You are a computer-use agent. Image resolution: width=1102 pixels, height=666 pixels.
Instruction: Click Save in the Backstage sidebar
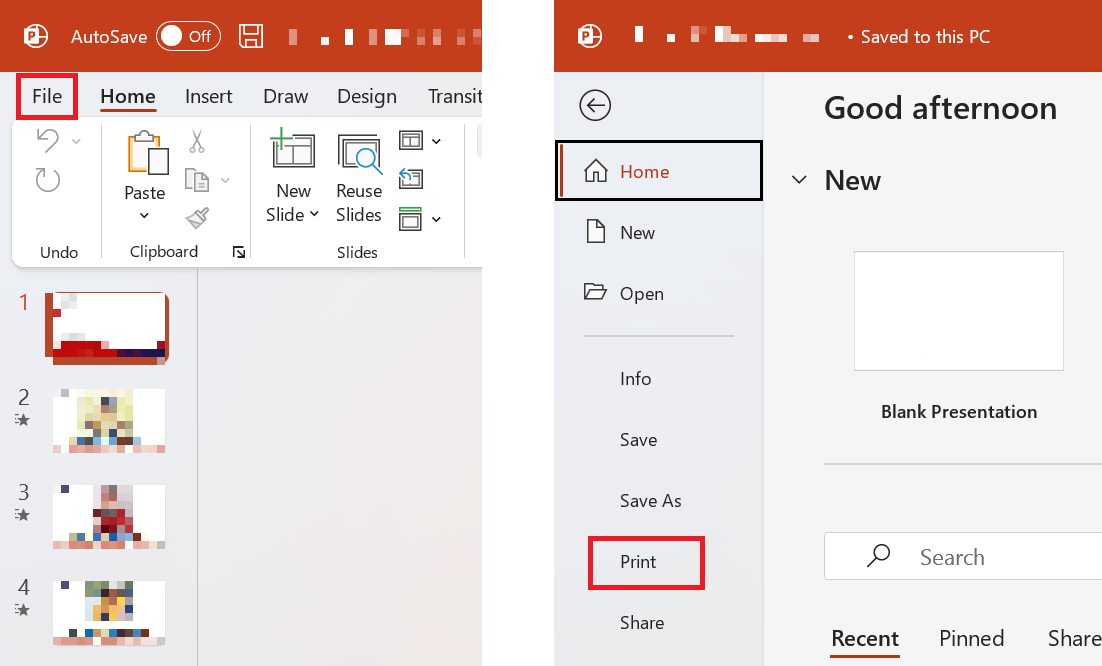(x=638, y=440)
